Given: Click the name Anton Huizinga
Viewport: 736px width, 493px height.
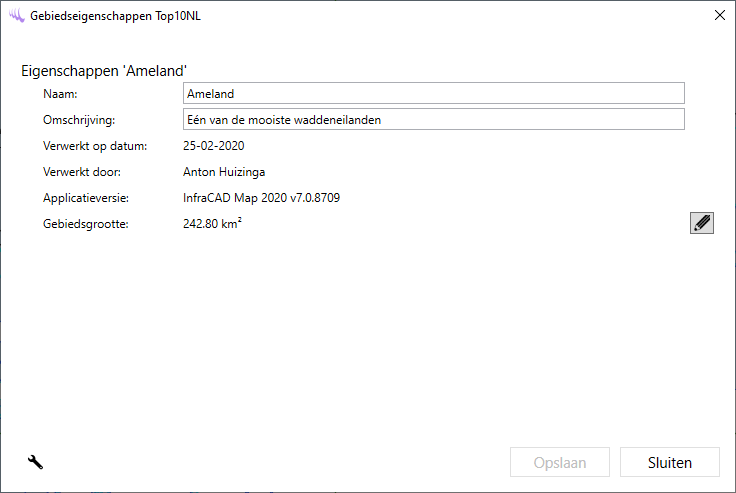Looking at the screenshot, I should 224,172.
